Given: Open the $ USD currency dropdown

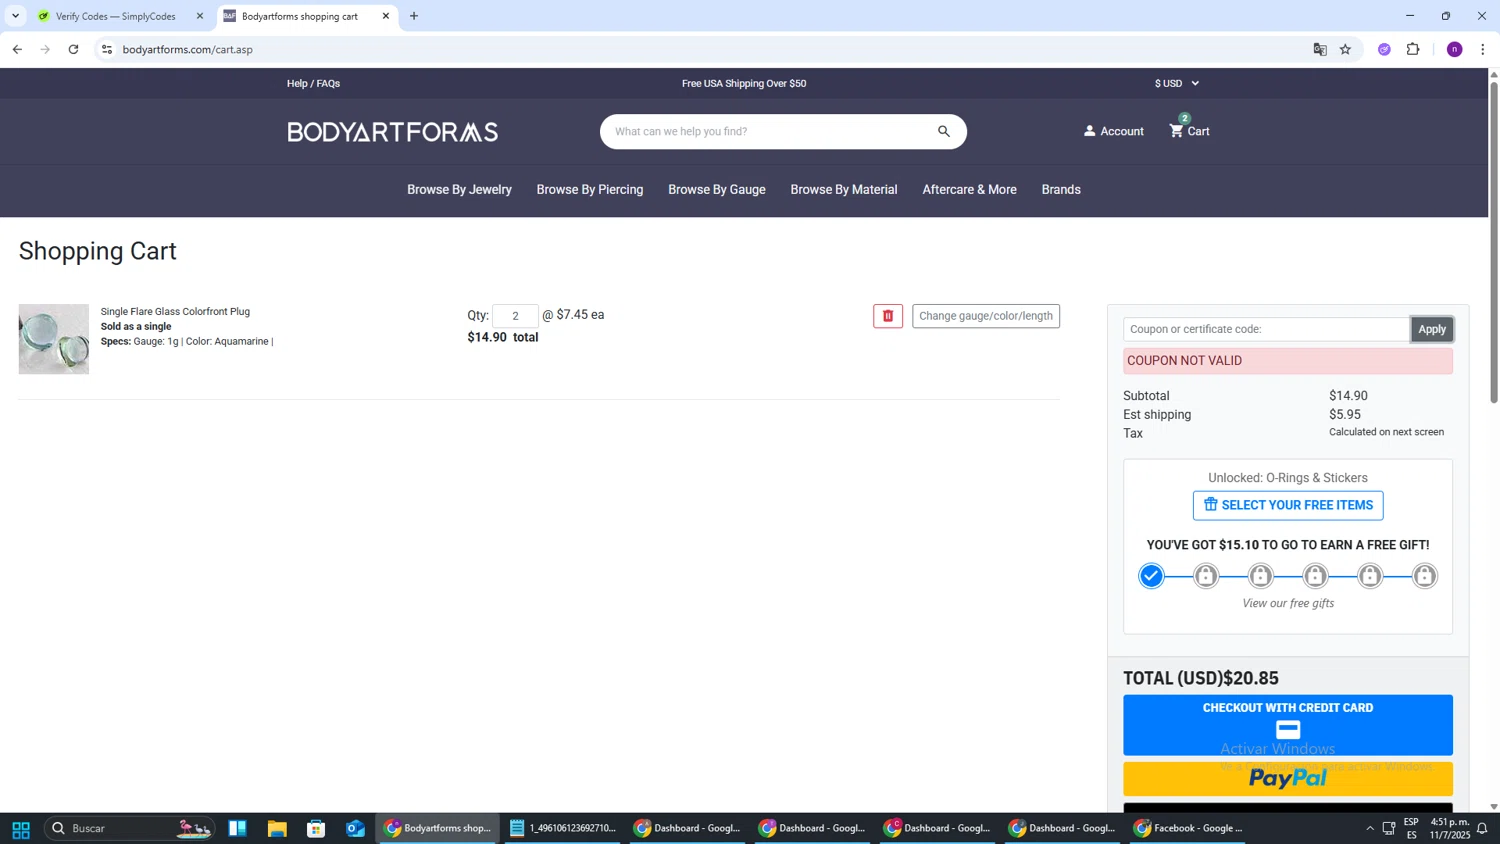Looking at the screenshot, I should coord(1176,84).
